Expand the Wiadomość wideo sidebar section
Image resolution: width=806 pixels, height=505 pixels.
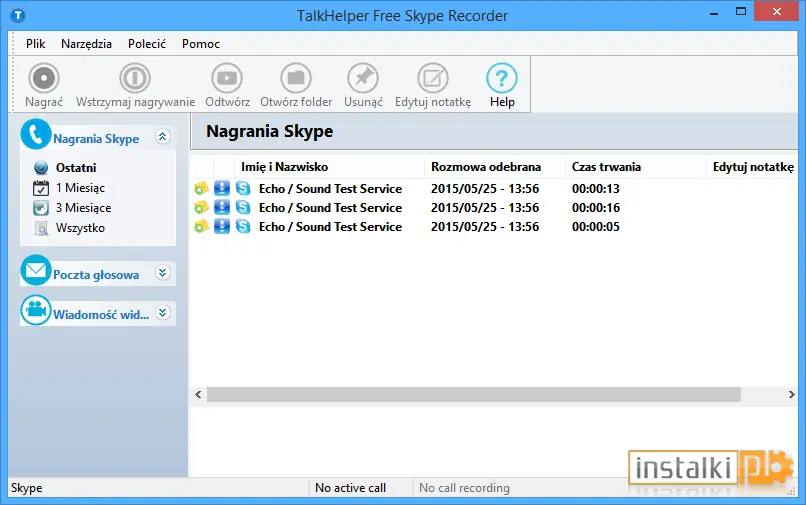pos(163,313)
